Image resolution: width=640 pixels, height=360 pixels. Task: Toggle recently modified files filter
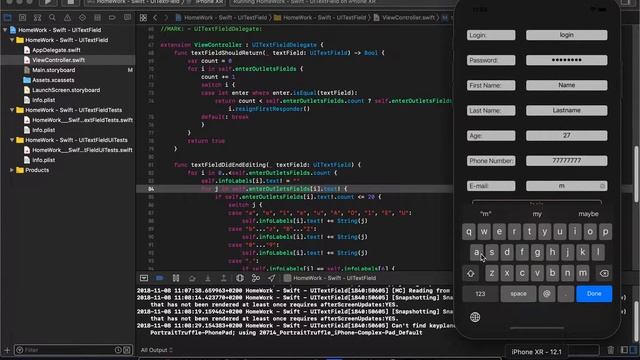118,350
